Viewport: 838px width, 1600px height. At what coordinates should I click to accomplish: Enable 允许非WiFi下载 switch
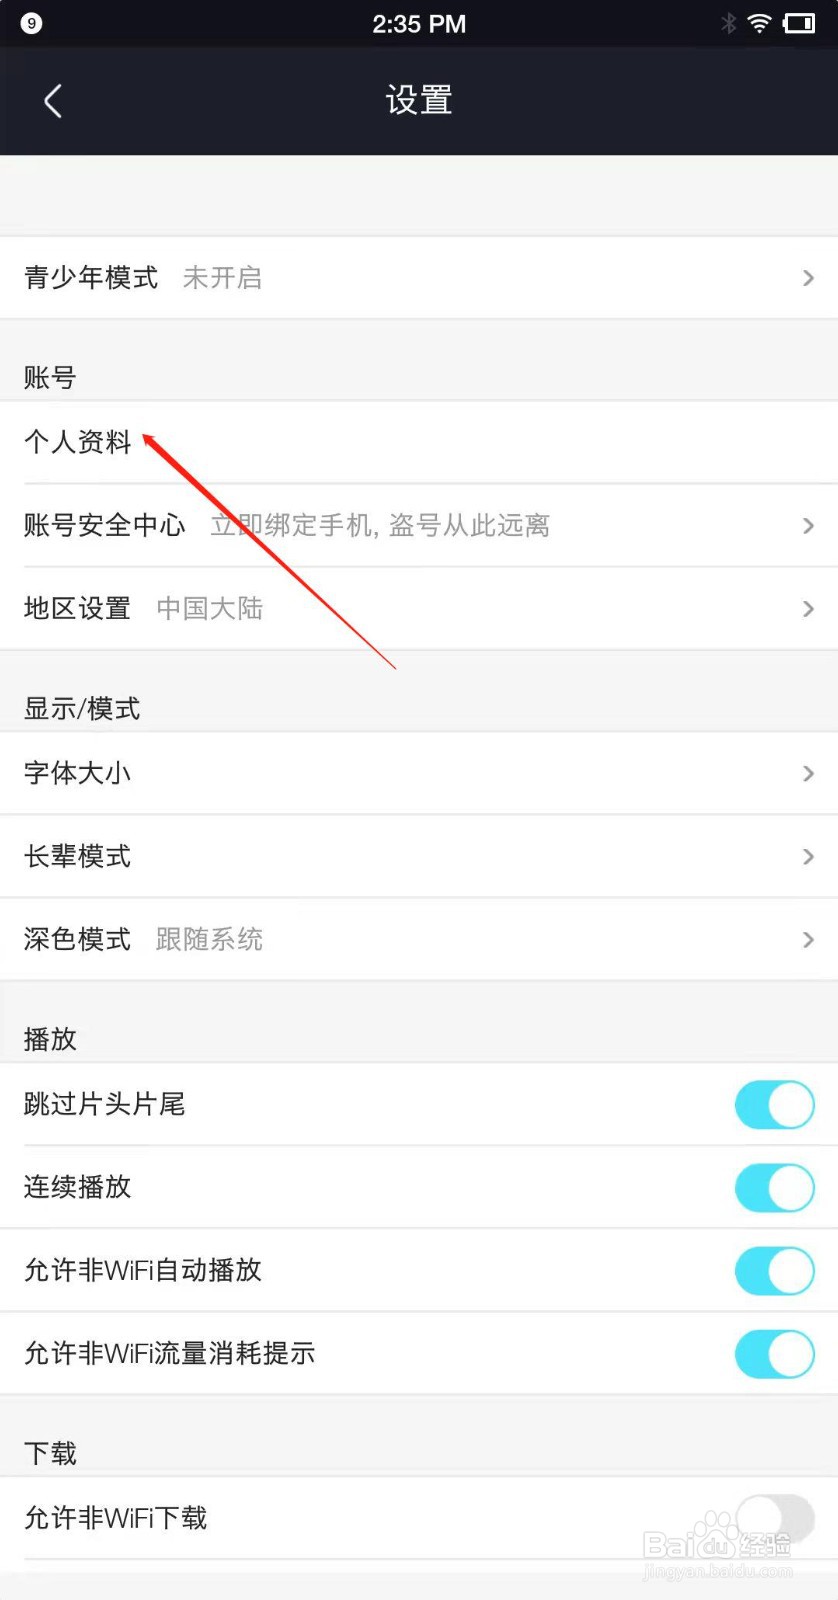pos(775,1518)
